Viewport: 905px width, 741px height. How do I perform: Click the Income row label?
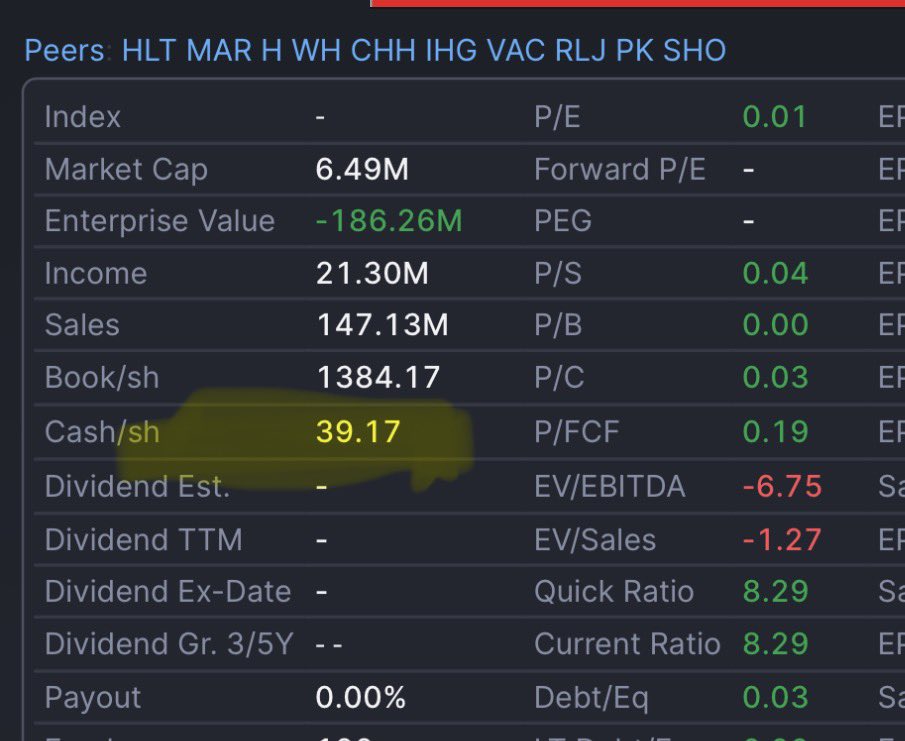point(96,273)
